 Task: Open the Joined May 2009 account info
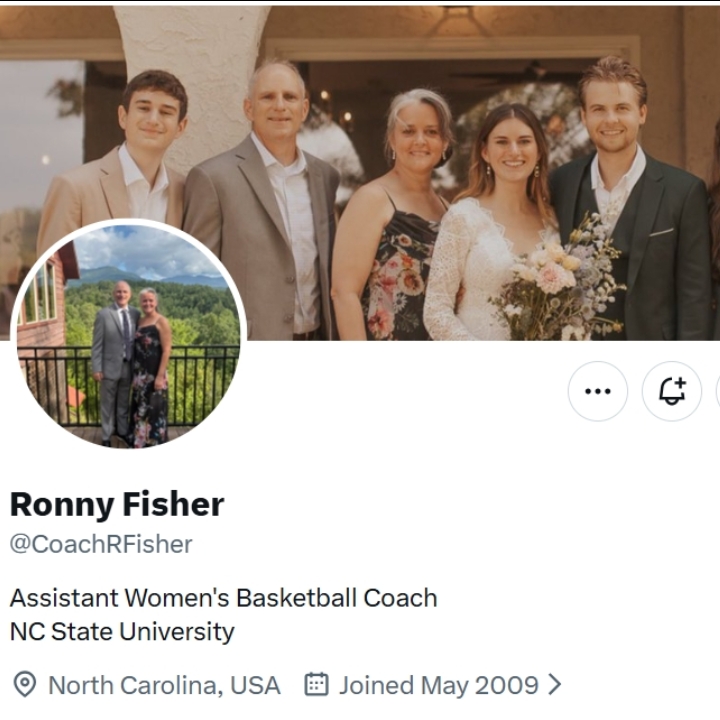[439, 685]
